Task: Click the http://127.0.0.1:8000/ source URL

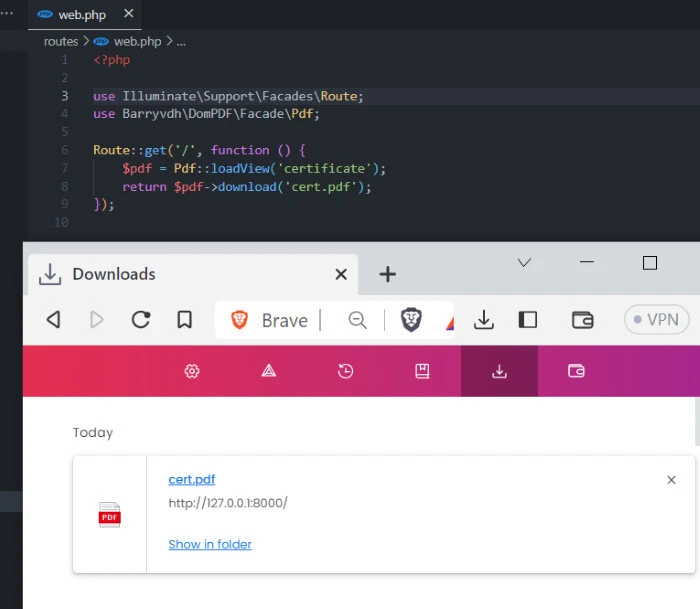Action: [x=228, y=503]
